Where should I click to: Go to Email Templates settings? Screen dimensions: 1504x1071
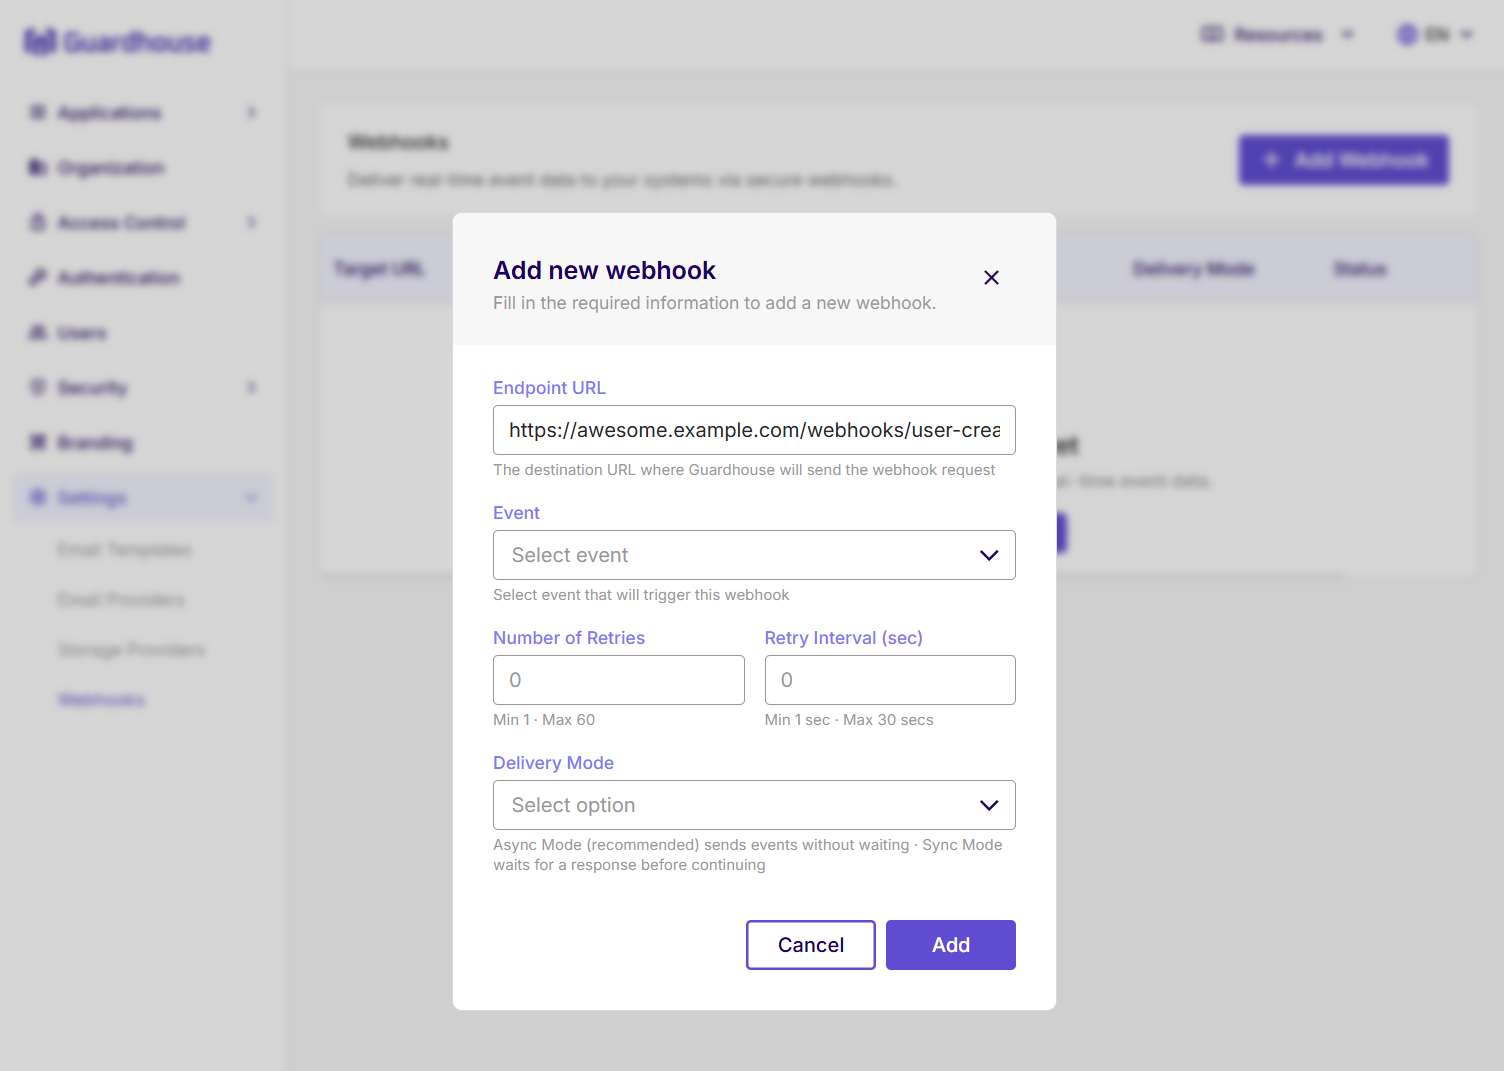pyautogui.click(x=124, y=549)
